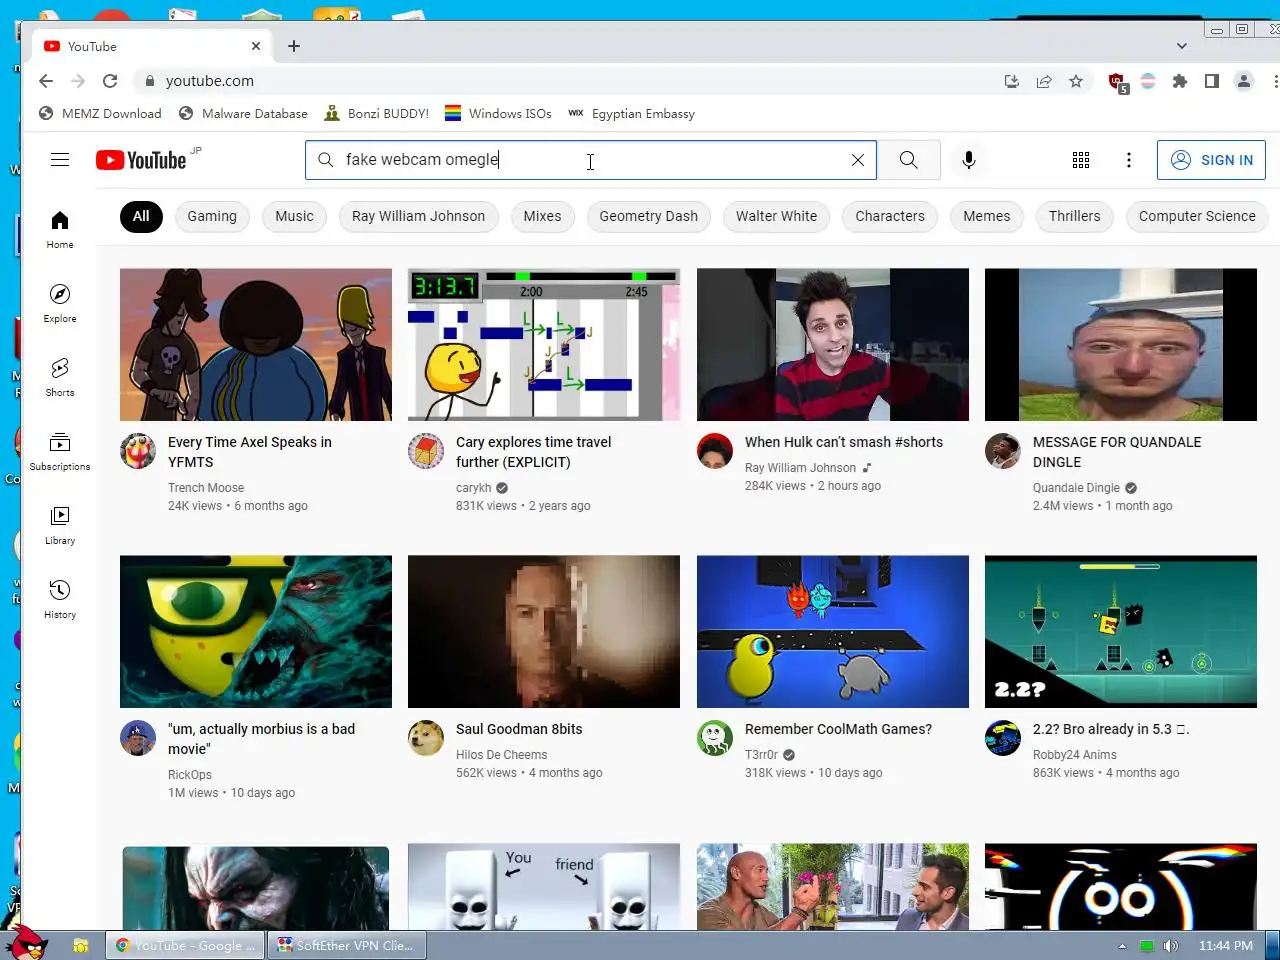Open Subscriptions in sidebar
The image size is (1280, 960).
point(60,452)
